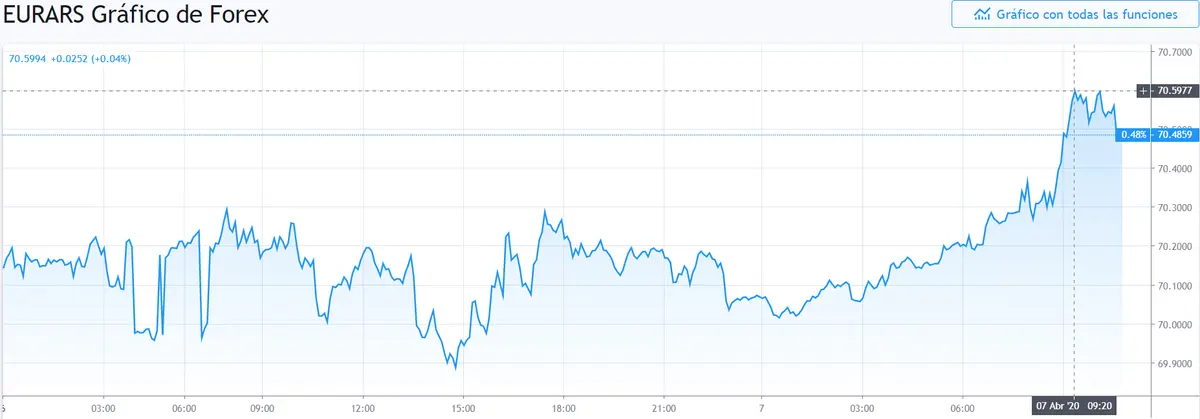This screenshot has height=419, width=1200.
Task: Click the 70.3000 price axis label
Action: 1174,207
